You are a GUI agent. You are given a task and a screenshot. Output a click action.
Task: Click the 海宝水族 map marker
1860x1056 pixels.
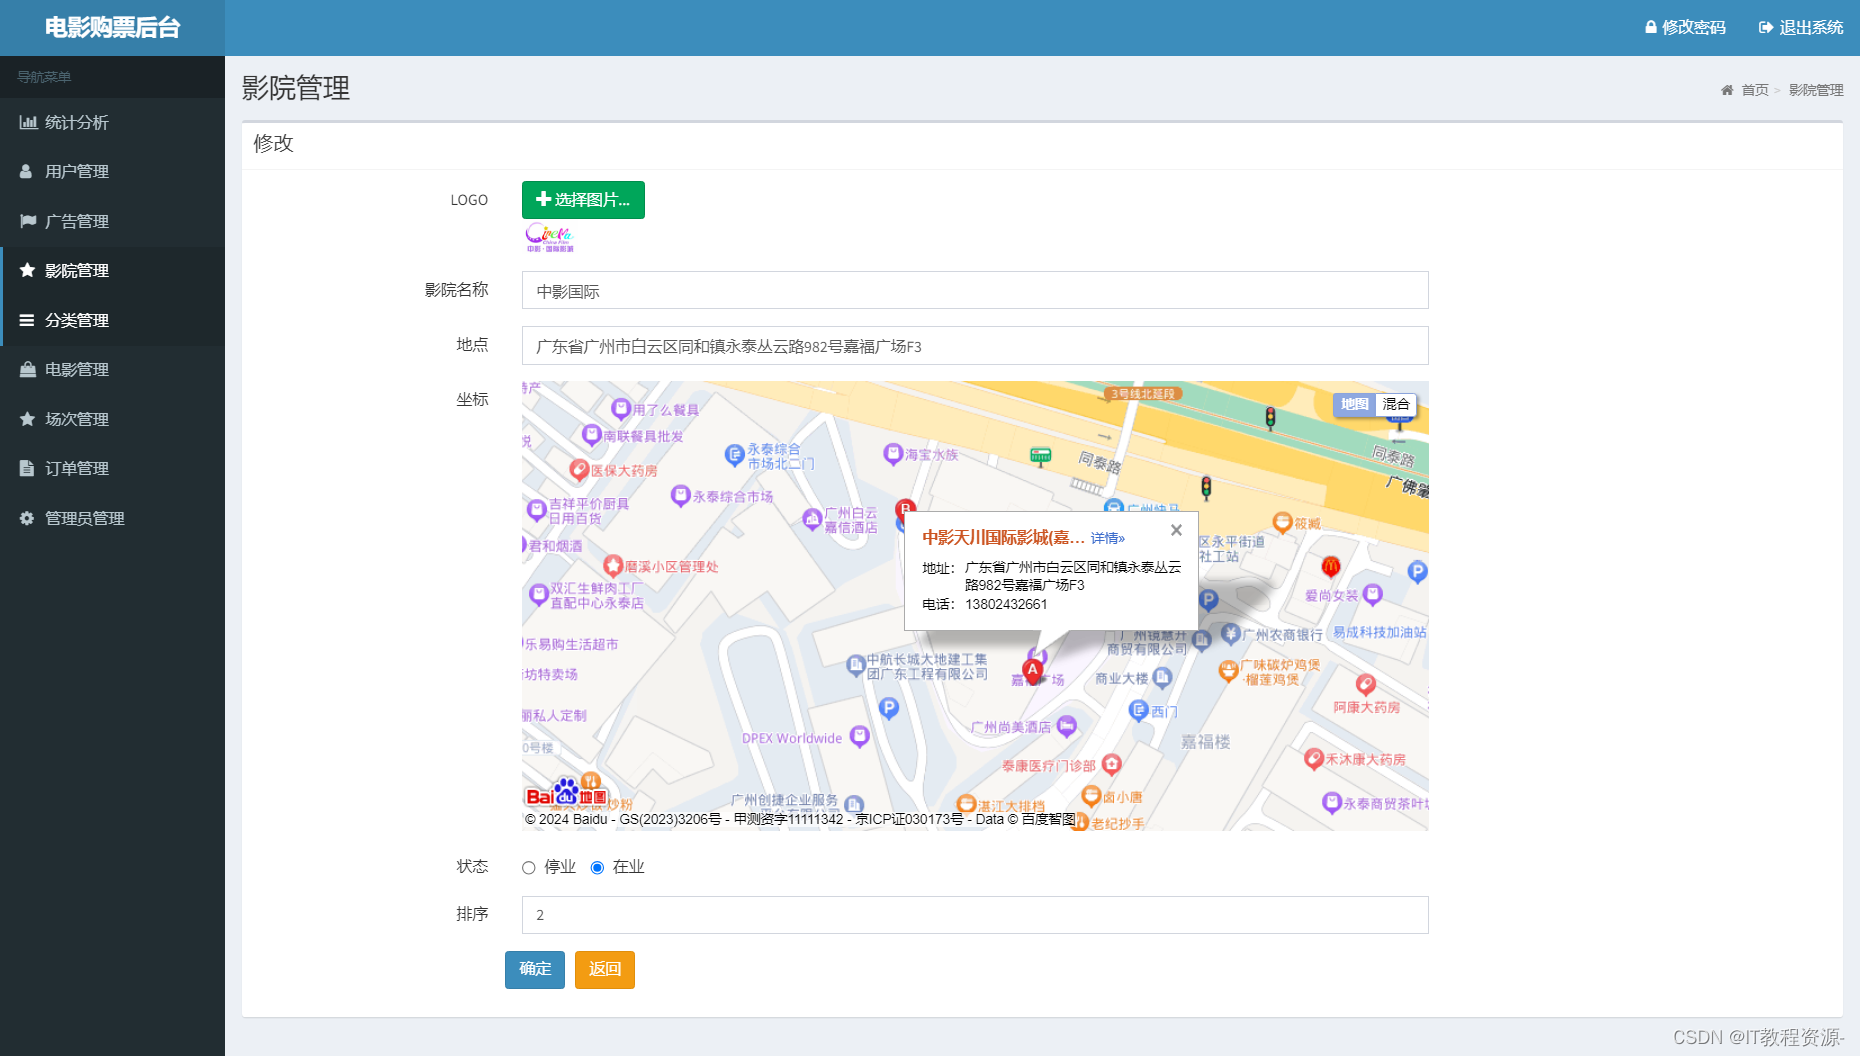point(893,454)
